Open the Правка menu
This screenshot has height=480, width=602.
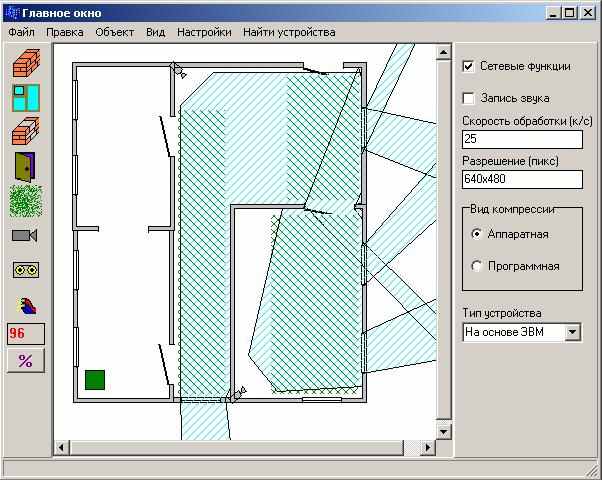tap(64, 32)
